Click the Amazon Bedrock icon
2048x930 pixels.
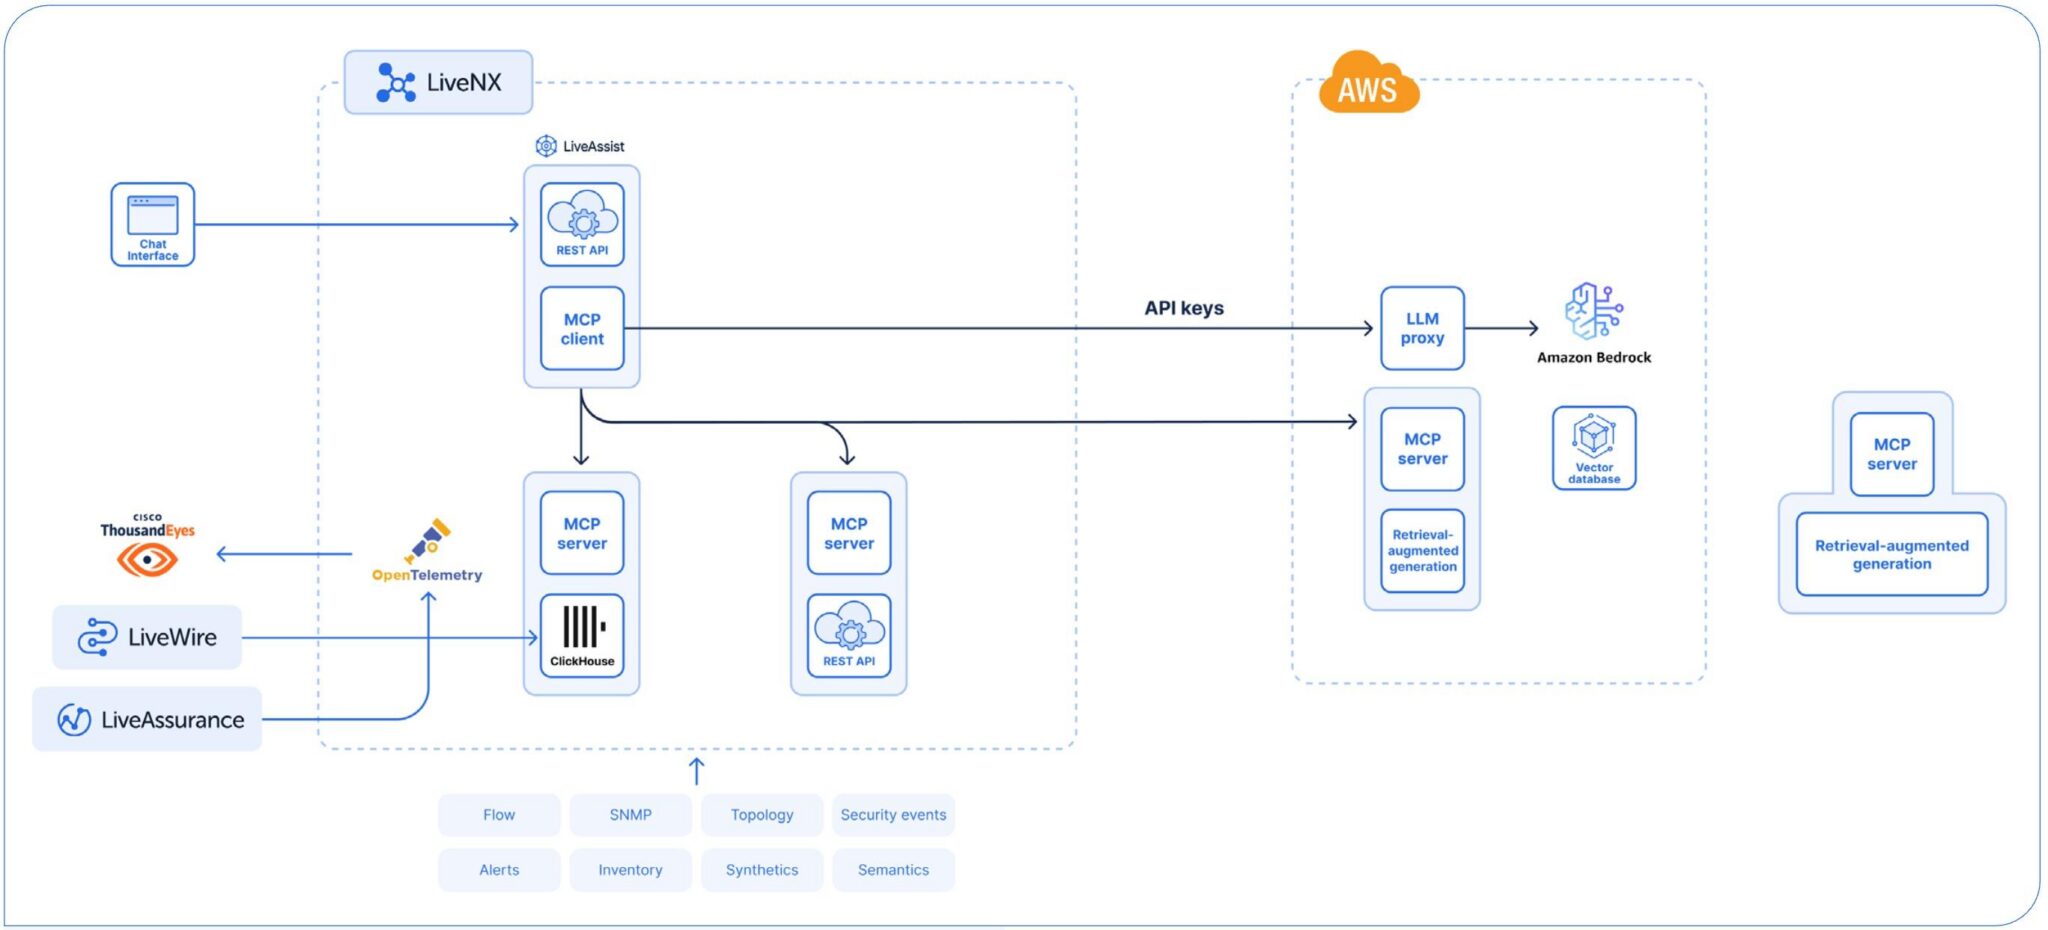point(1594,311)
